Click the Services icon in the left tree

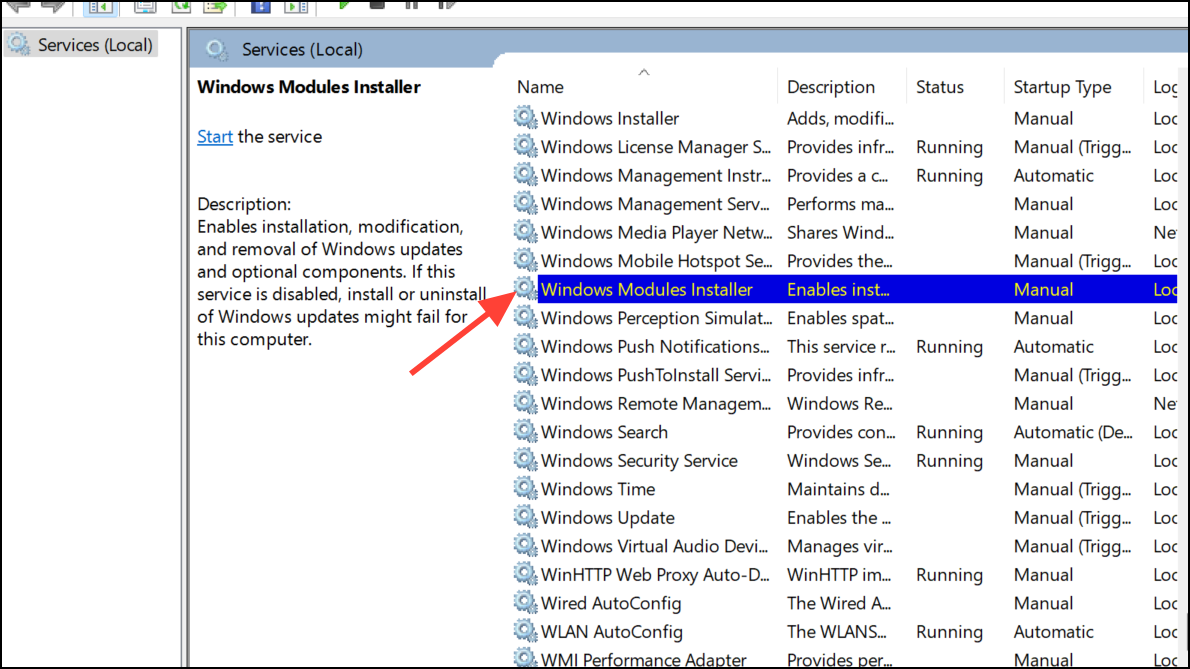[x=18, y=44]
